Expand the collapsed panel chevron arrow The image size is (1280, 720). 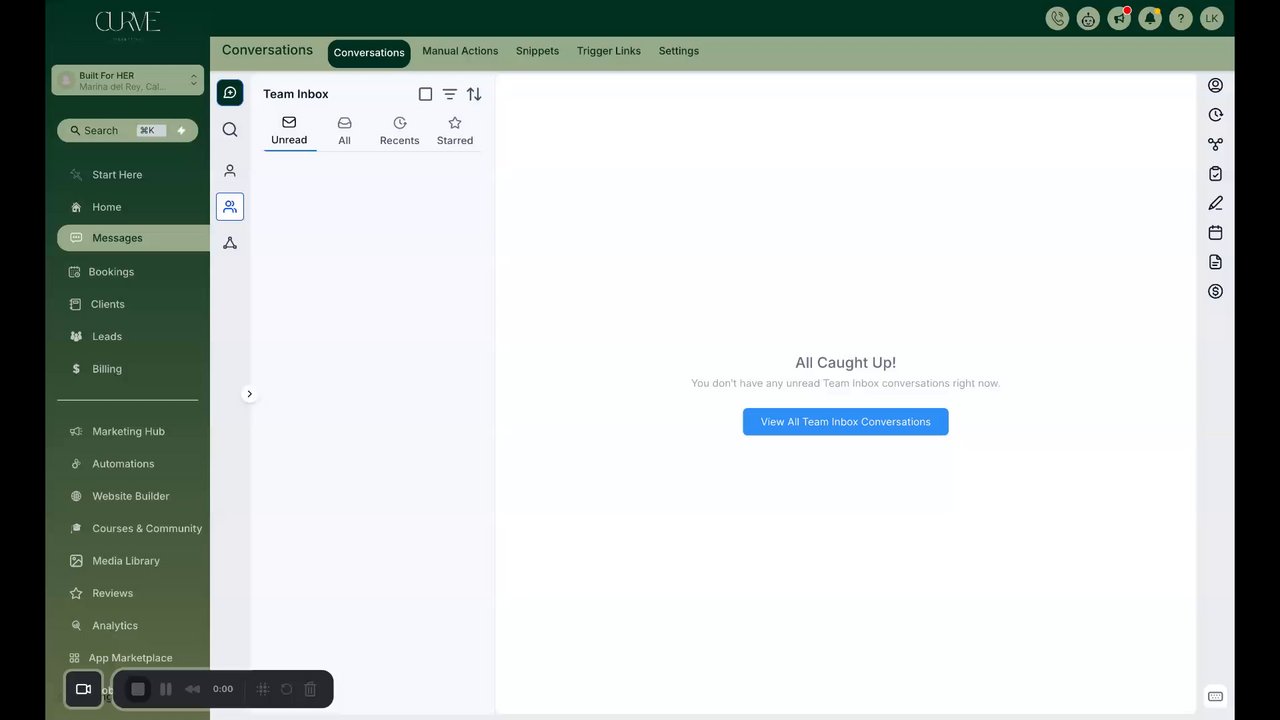point(249,394)
